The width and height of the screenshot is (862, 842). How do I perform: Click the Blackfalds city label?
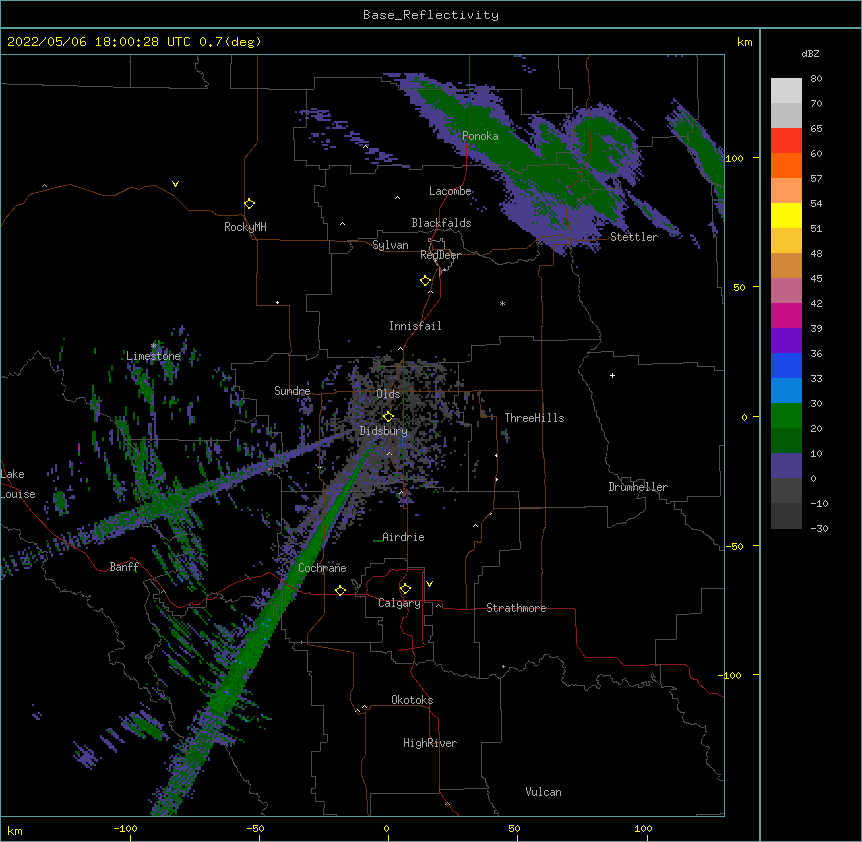pyautogui.click(x=441, y=223)
